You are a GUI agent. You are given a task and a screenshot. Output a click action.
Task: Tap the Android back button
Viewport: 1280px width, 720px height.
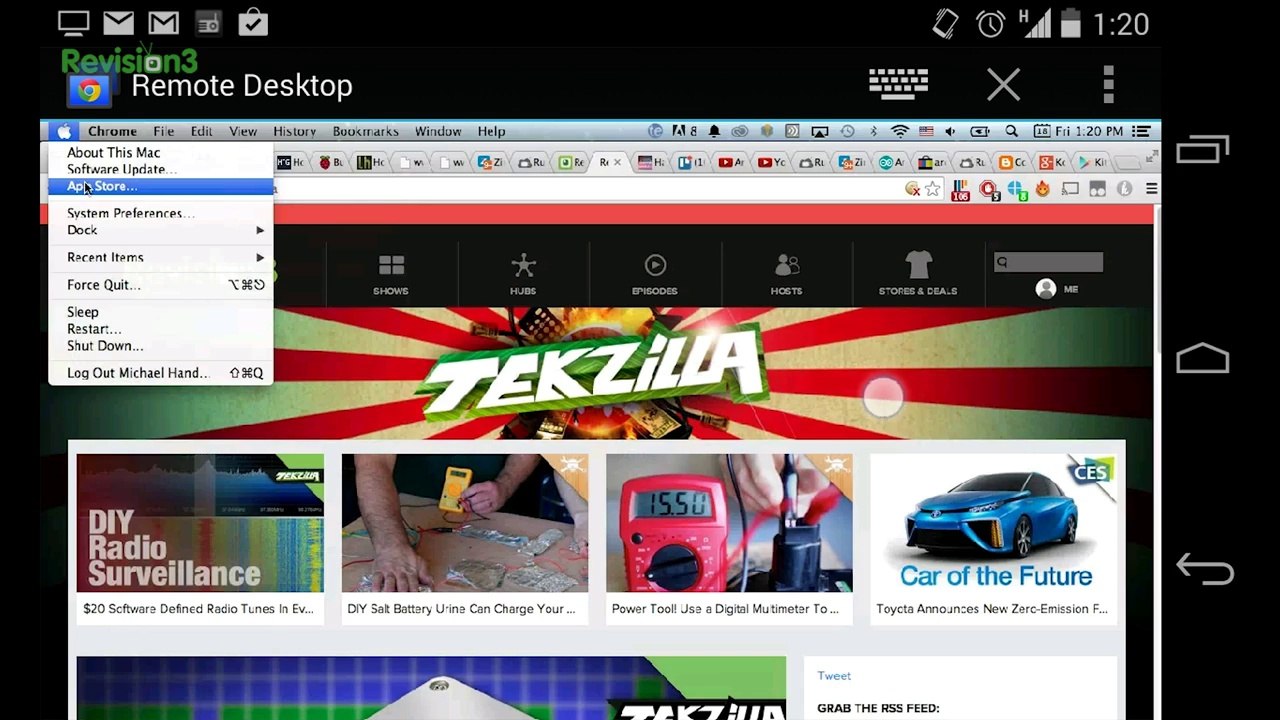pos(1204,569)
